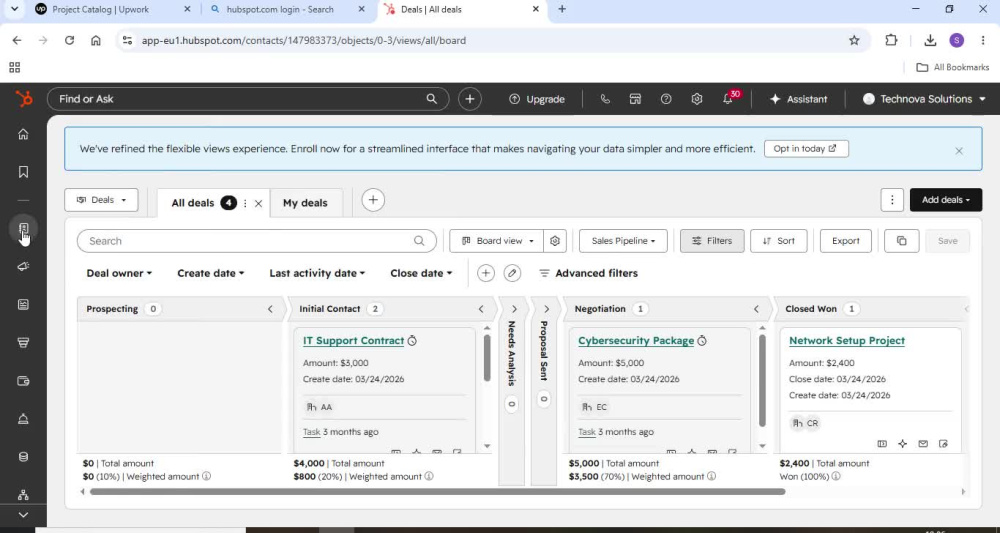
Task: Close the All deals tab
Action: [258, 203]
